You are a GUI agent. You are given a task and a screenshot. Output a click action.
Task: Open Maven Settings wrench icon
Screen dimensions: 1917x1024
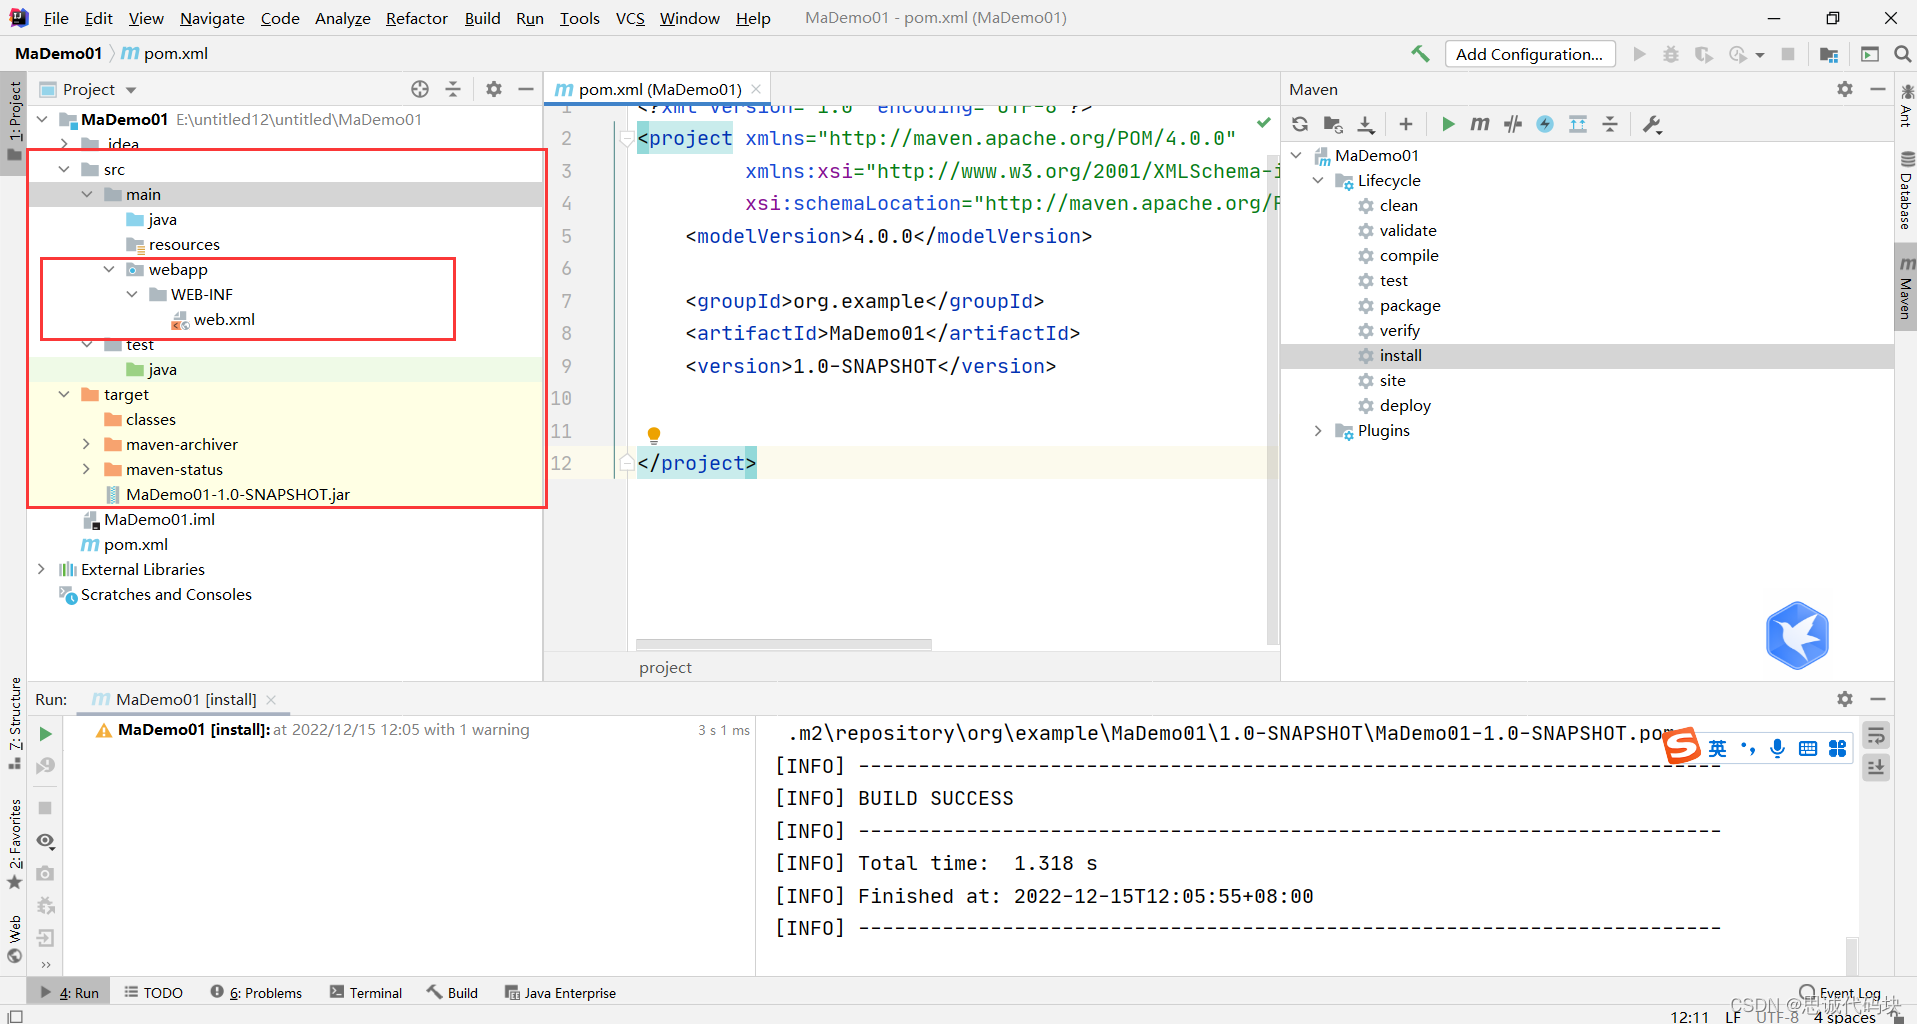point(1652,124)
